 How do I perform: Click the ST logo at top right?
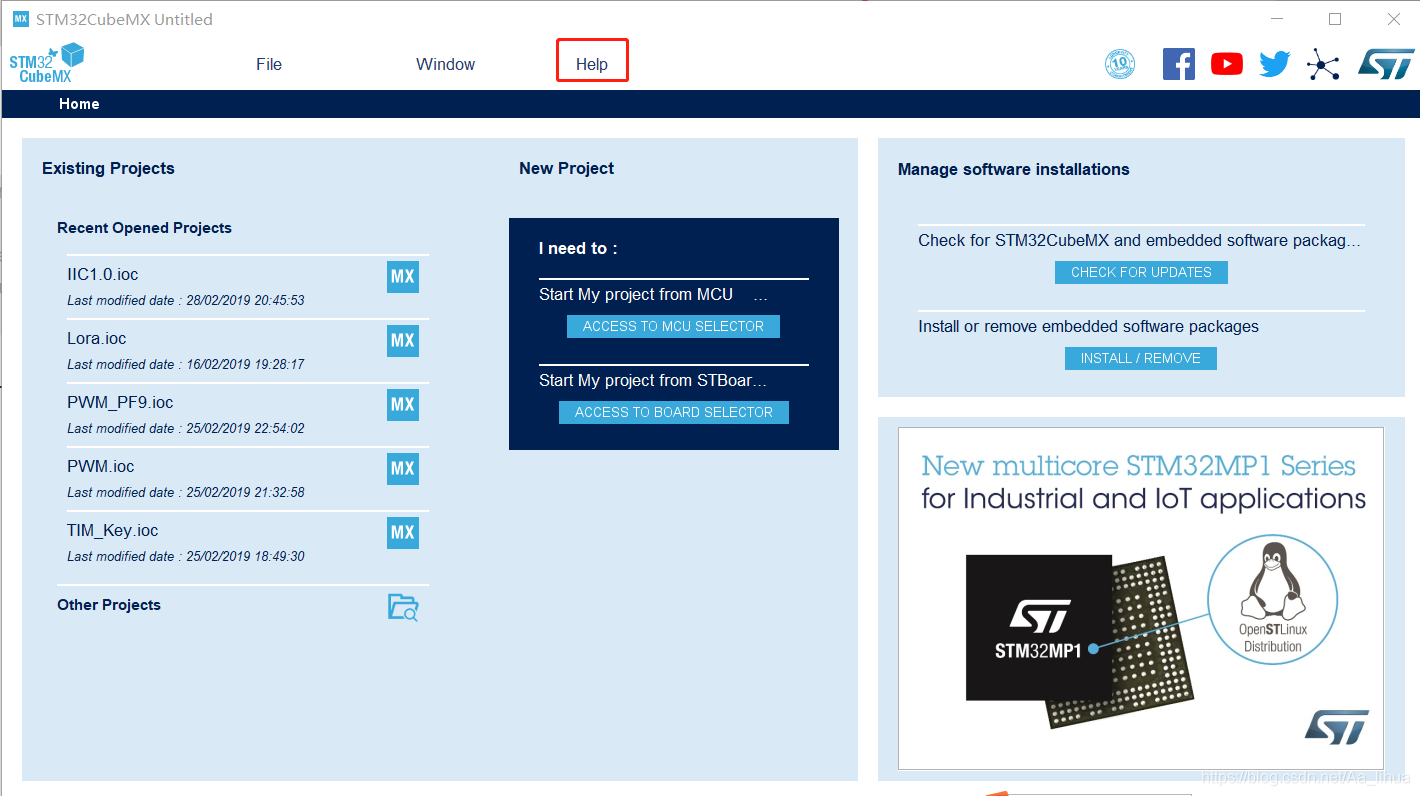[x=1385, y=63]
